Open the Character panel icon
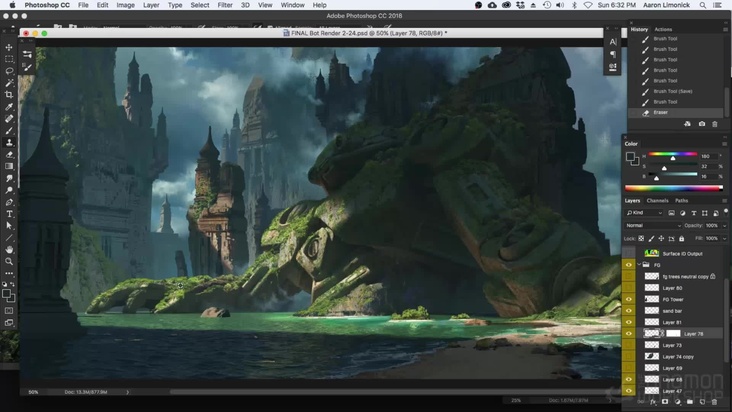 point(613,42)
